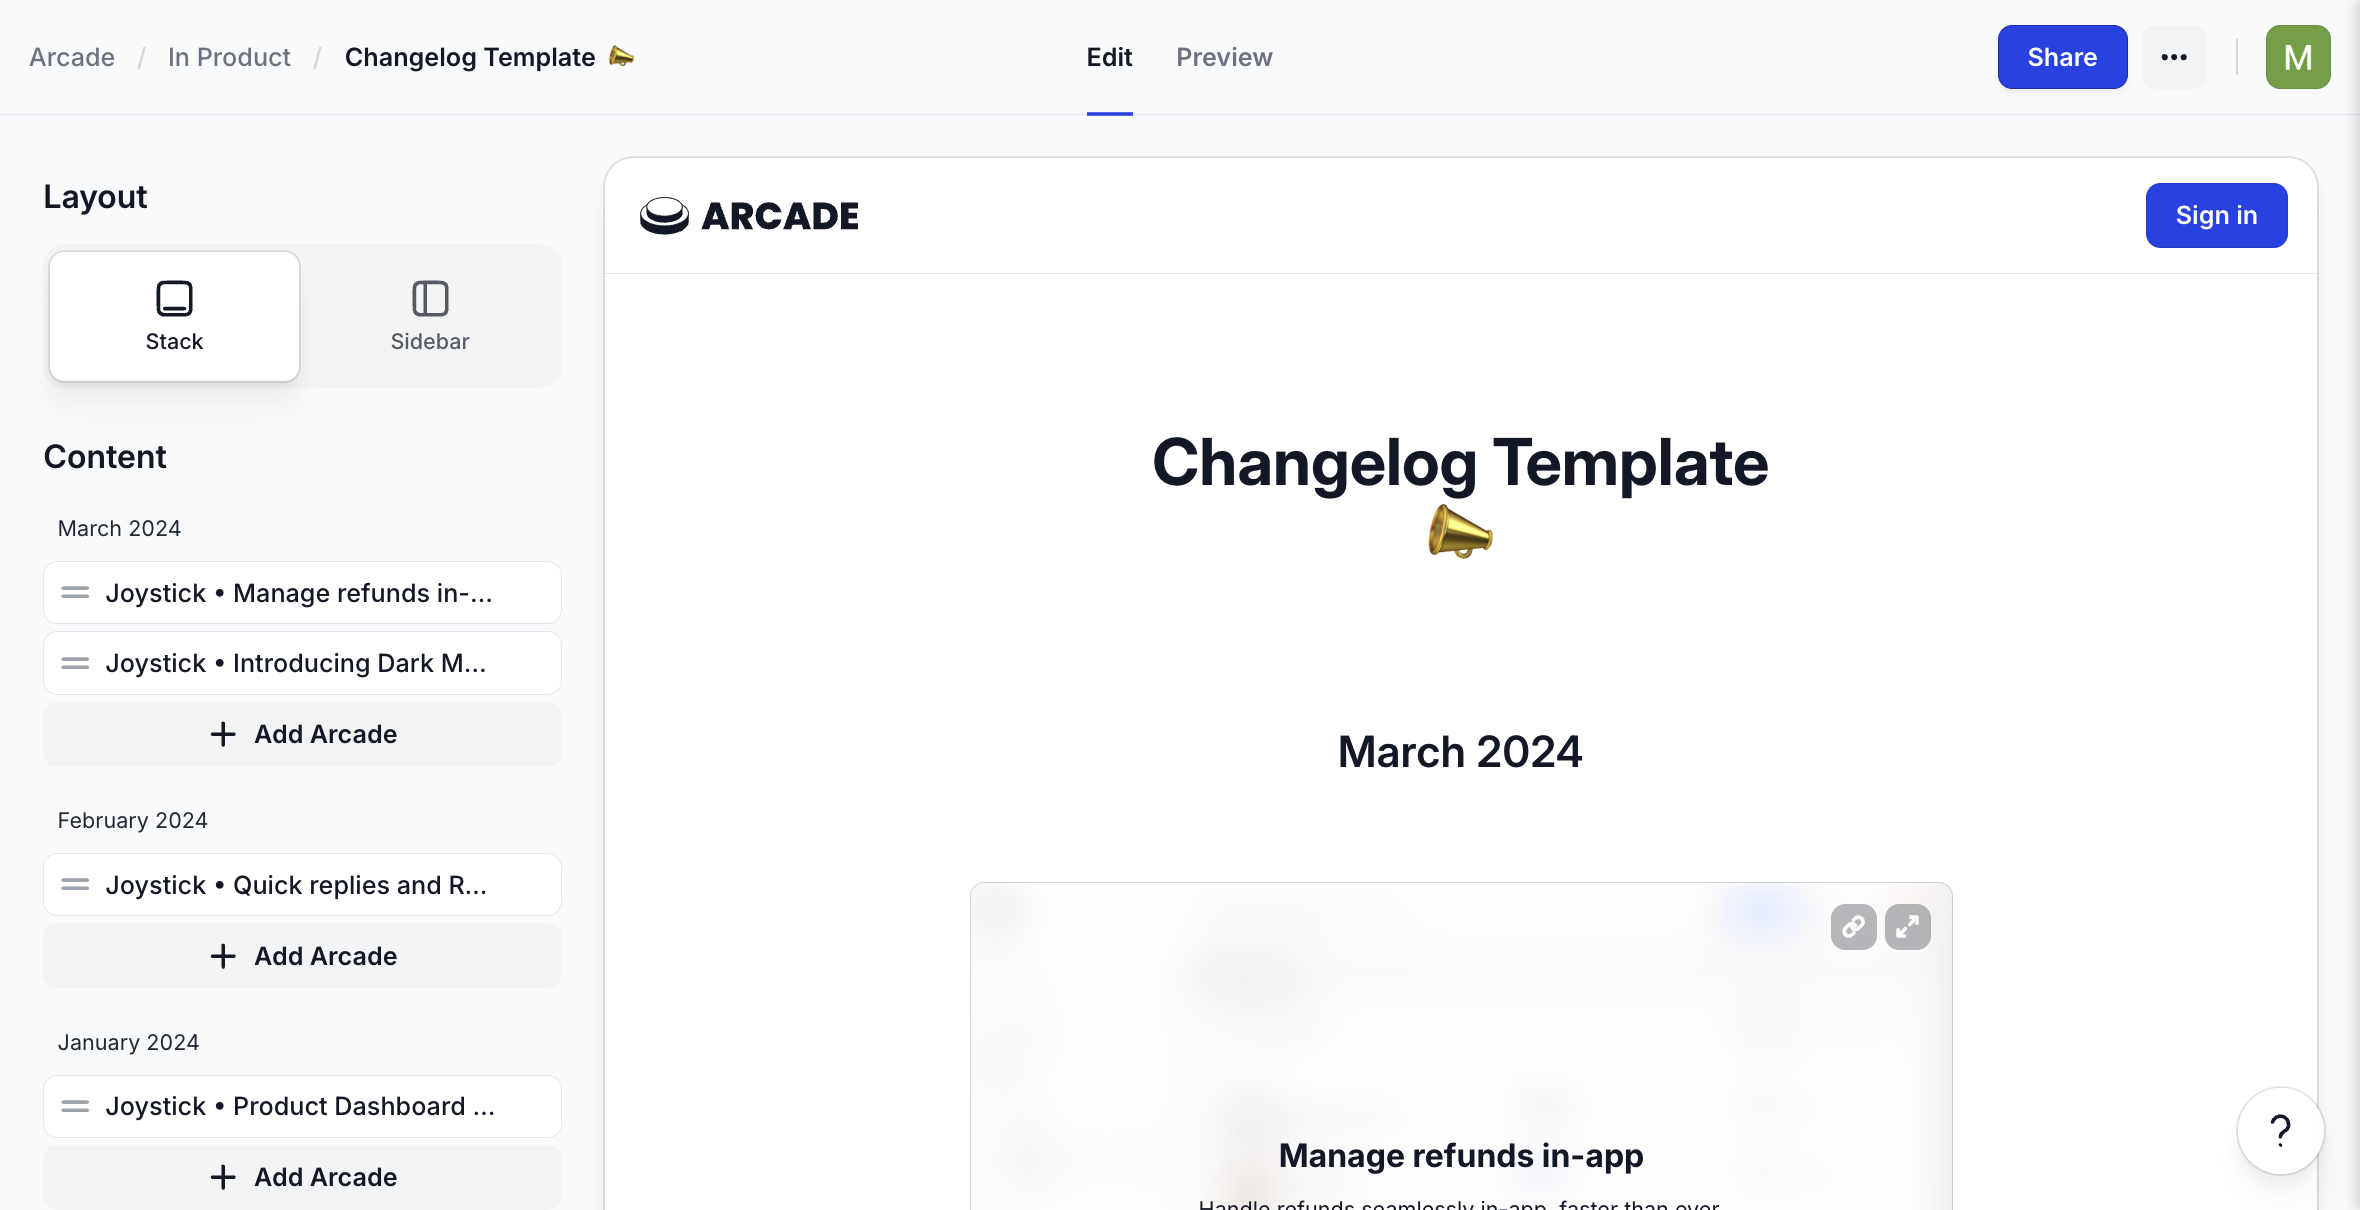Screen dimensions: 2360x1210
Task: Click the Stack layout icon
Action: pyautogui.click(x=174, y=296)
